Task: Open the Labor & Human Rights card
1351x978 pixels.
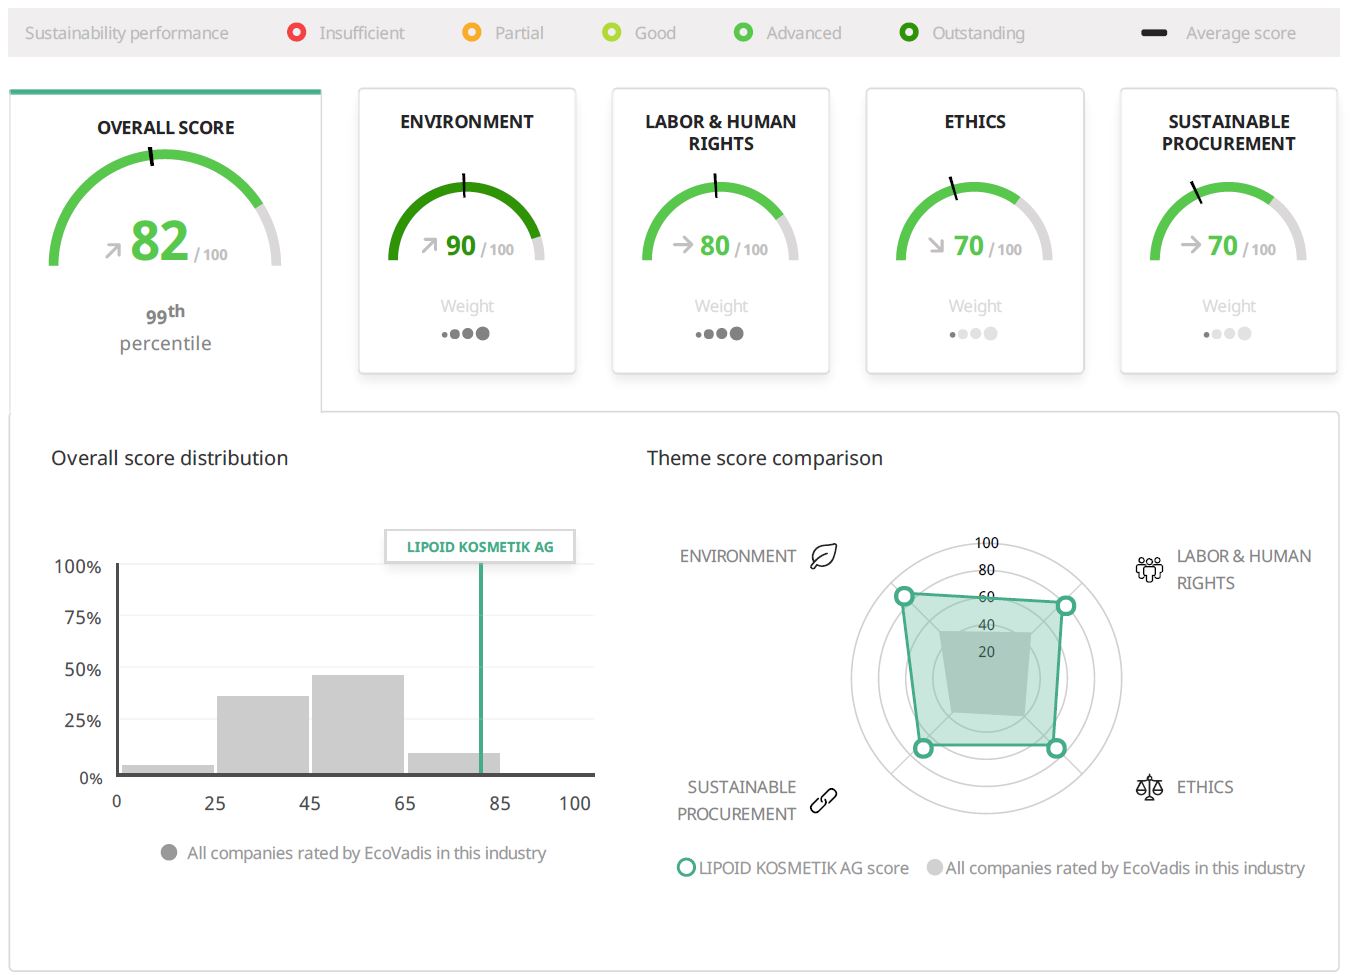Action: pyautogui.click(x=721, y=231)
